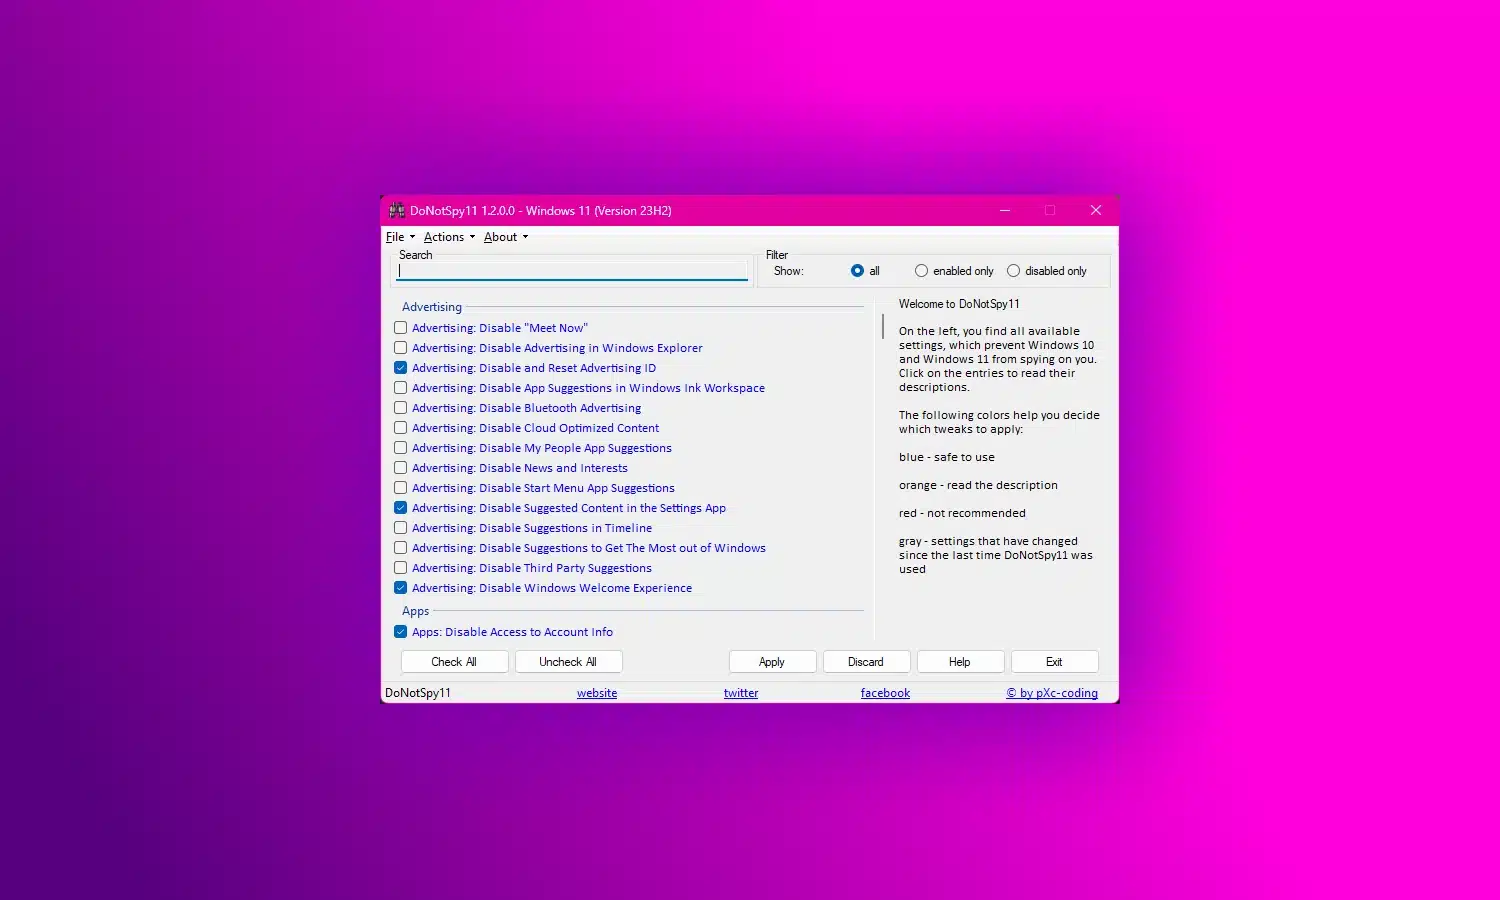Visit the pXc-coding copyright link
The height and width of the screenshot is (900, 1500).
[x=1051, y=693]
